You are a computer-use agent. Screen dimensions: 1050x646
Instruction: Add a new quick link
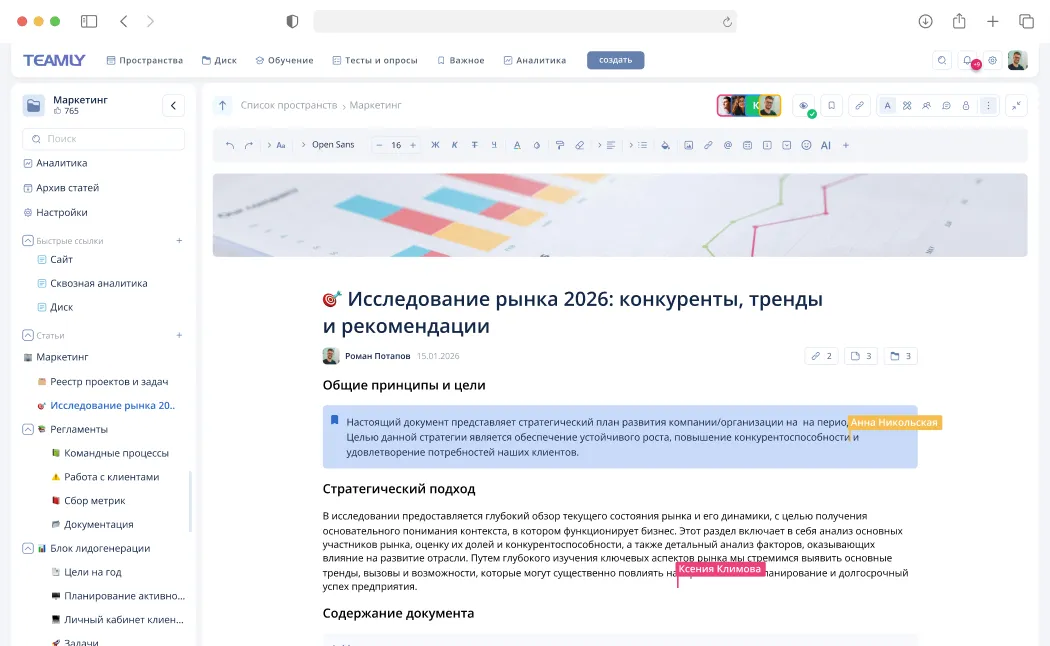179,240
